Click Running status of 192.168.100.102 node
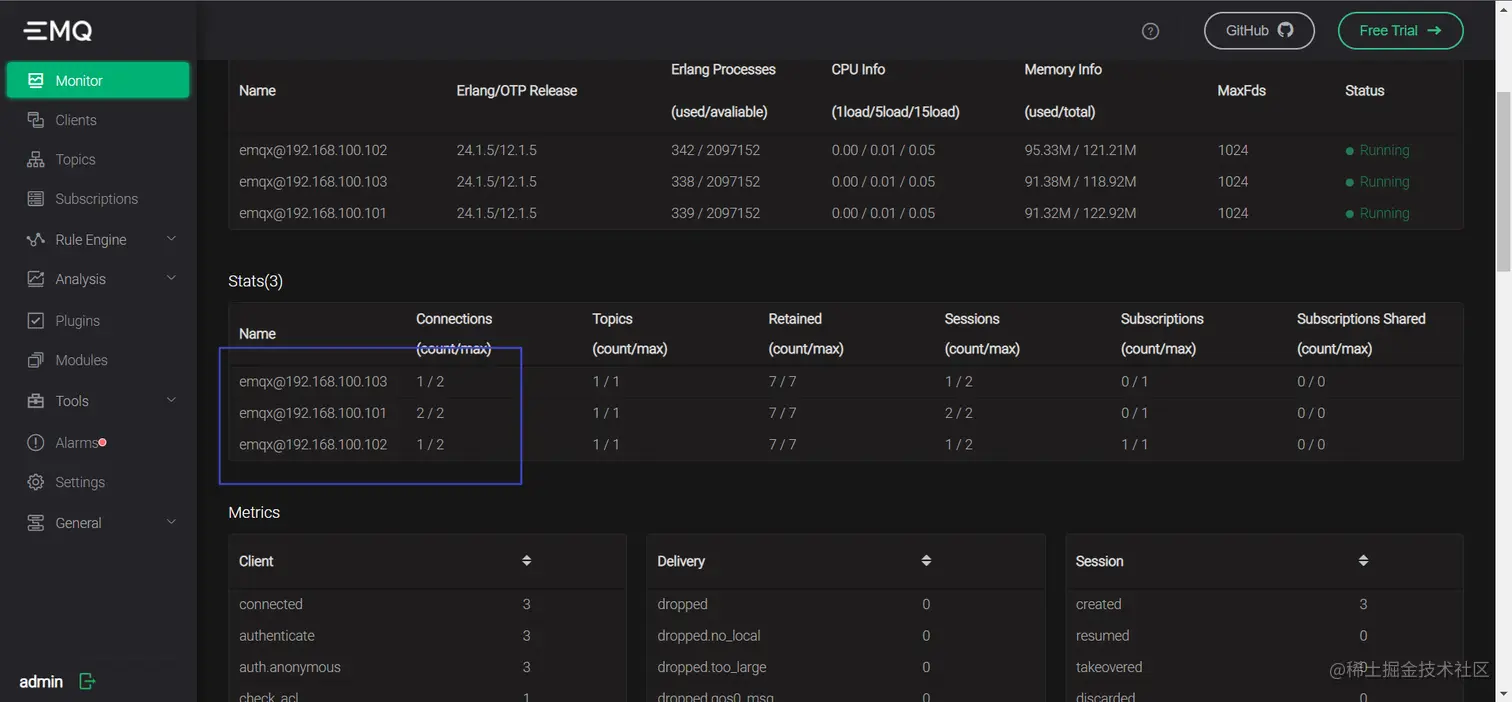 [x=1378, y=151]
